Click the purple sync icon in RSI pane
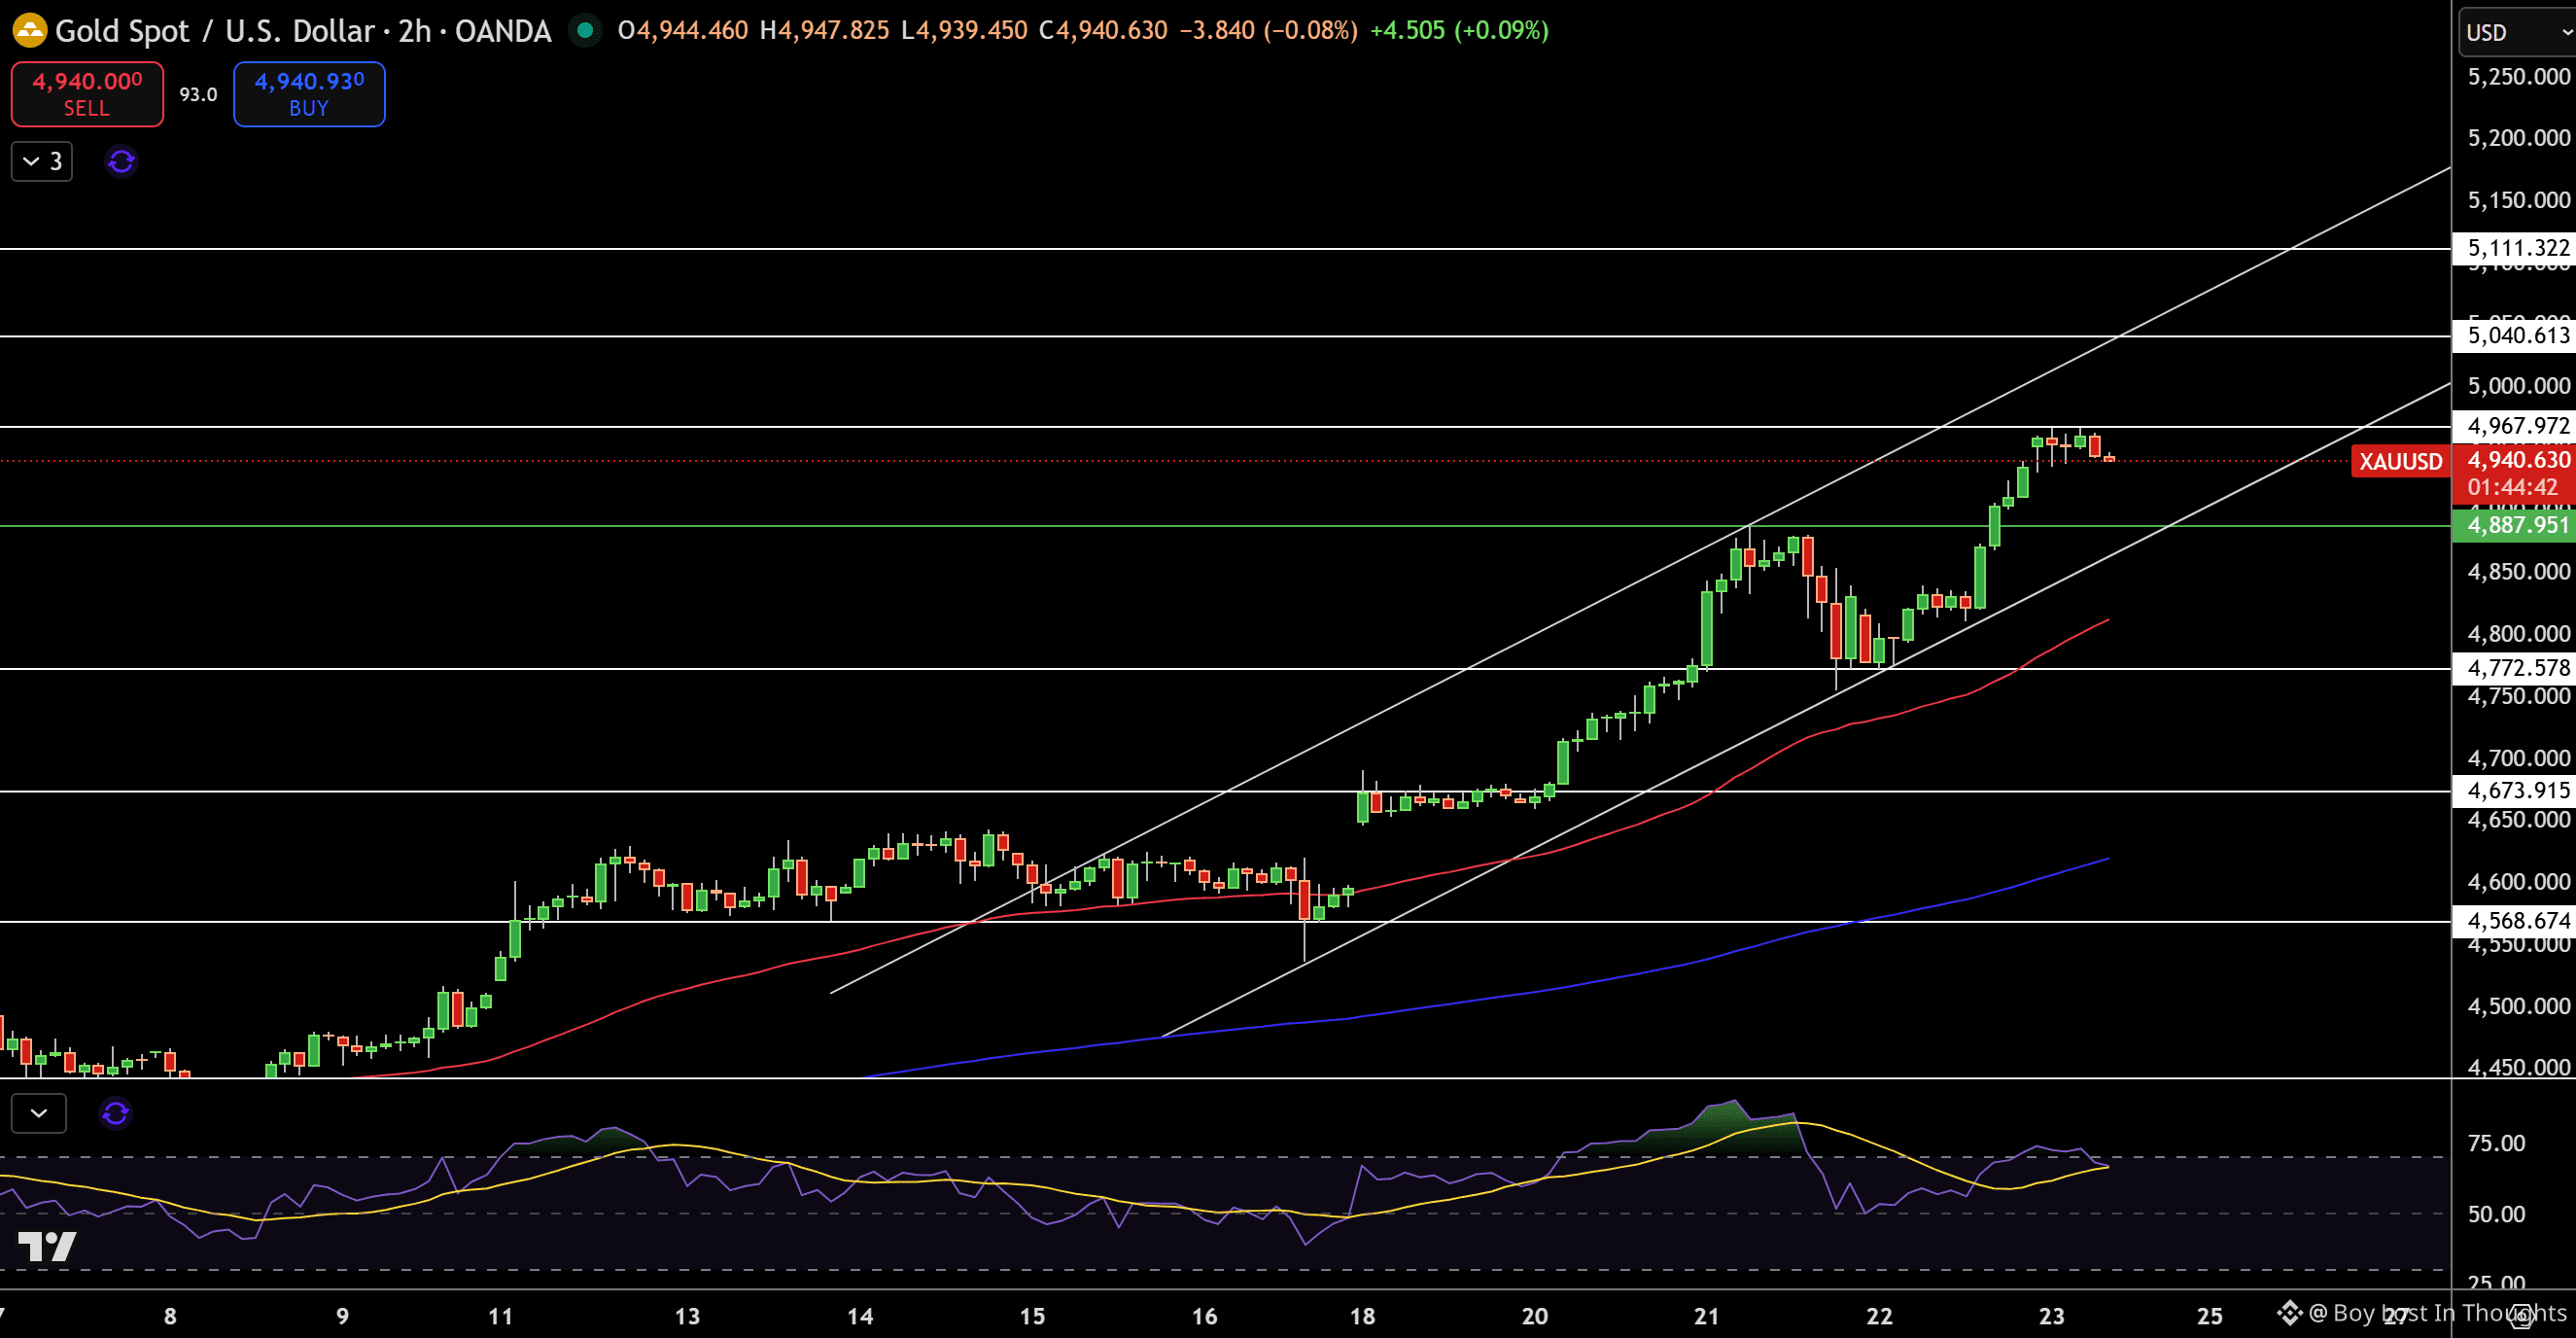Screen dimensions: 2576x1338 click(x=116, y=1113)
